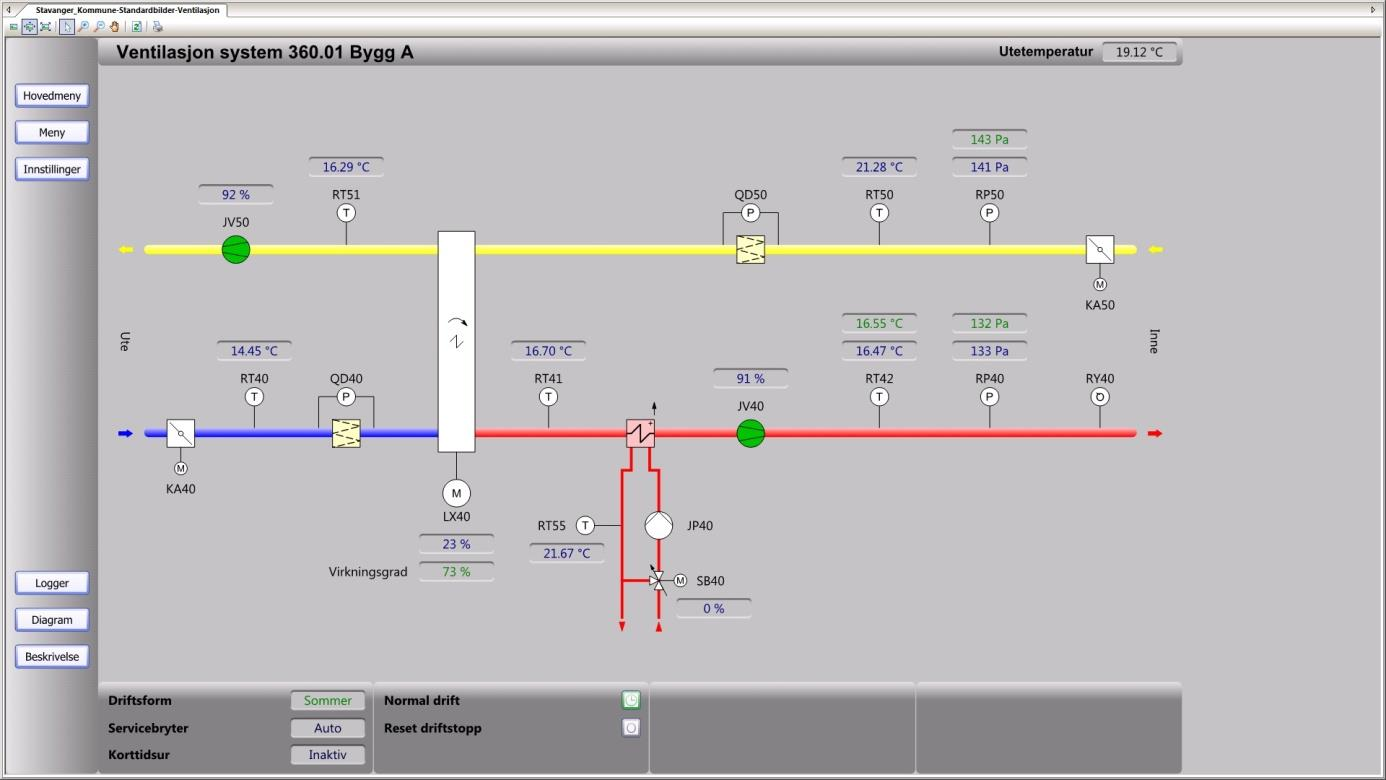This screenshot has height=780, width=1386.
Task: Click the JV50 92 % speed value
Action: tap(236, 195)
